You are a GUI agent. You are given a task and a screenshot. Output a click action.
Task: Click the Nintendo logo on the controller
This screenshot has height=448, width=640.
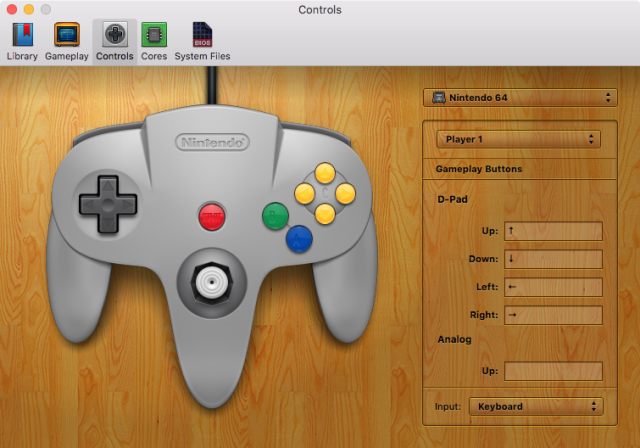tap(212, 142)
